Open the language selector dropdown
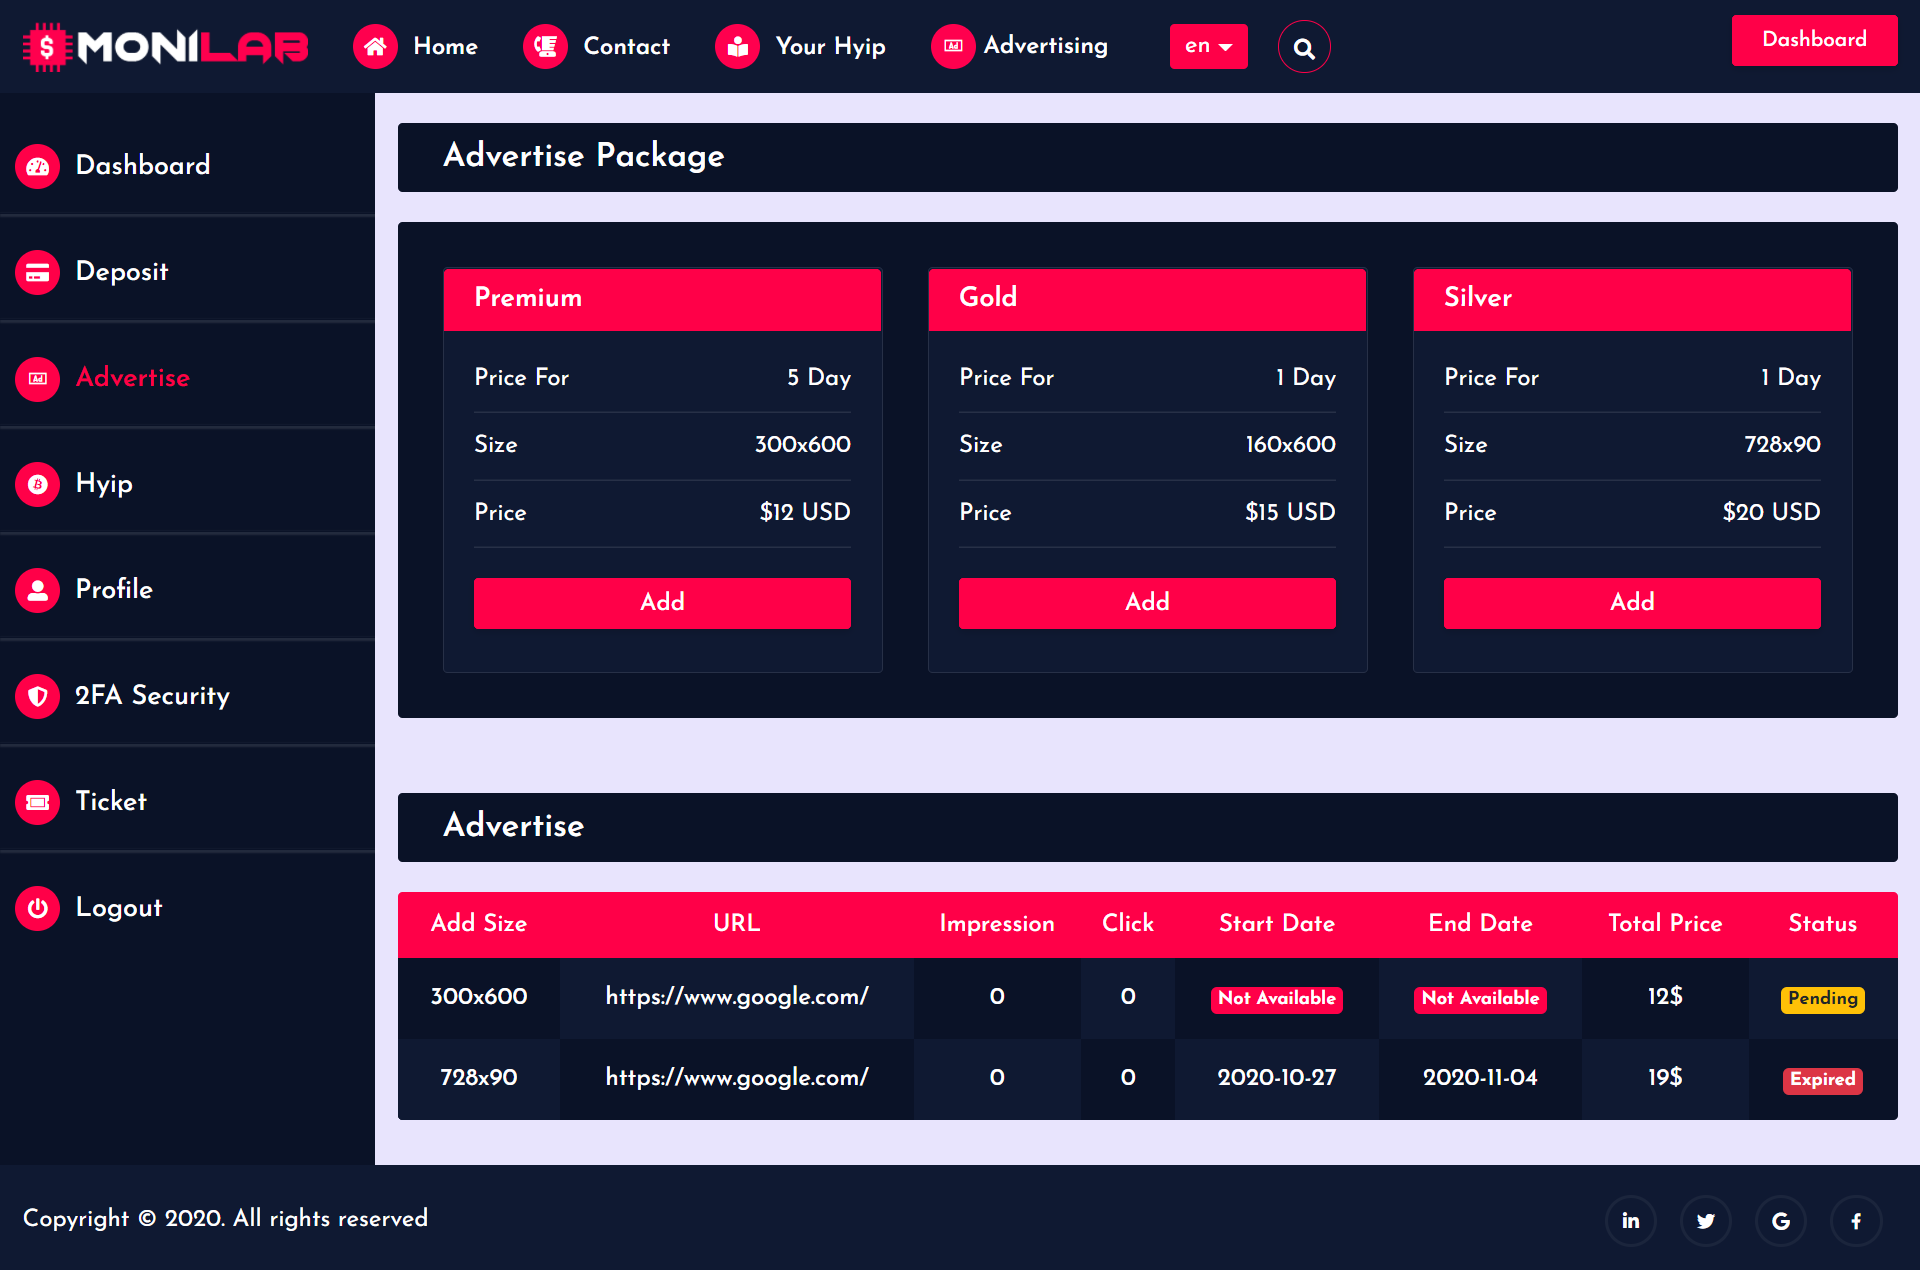 click(x=1208, y=46)
